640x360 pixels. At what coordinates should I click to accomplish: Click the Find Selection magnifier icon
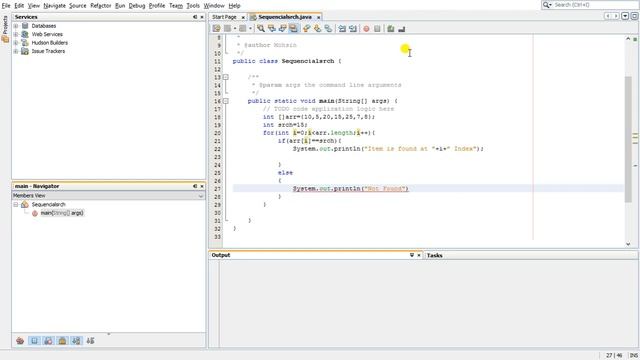coord(261,29)
